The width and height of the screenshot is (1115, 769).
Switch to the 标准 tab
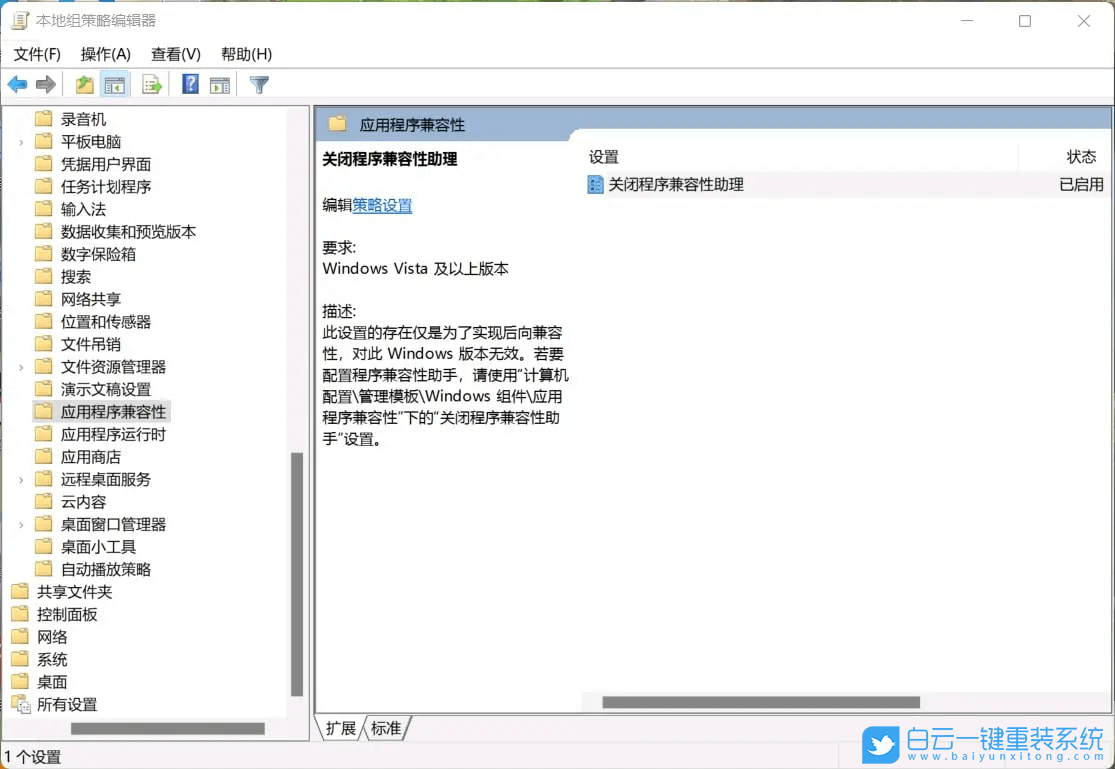tap(385, 729)
